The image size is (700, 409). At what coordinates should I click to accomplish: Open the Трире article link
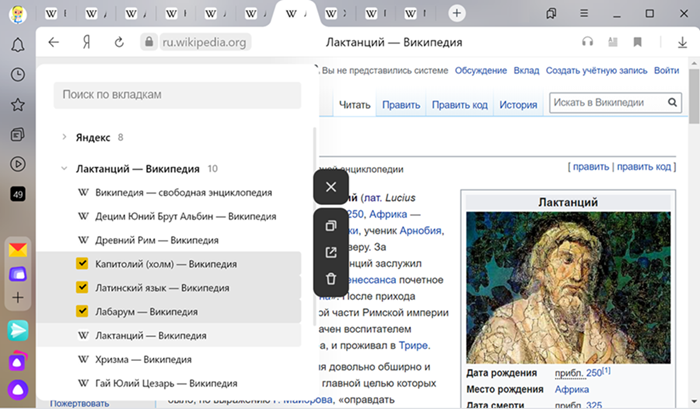(x=413, y=345)
